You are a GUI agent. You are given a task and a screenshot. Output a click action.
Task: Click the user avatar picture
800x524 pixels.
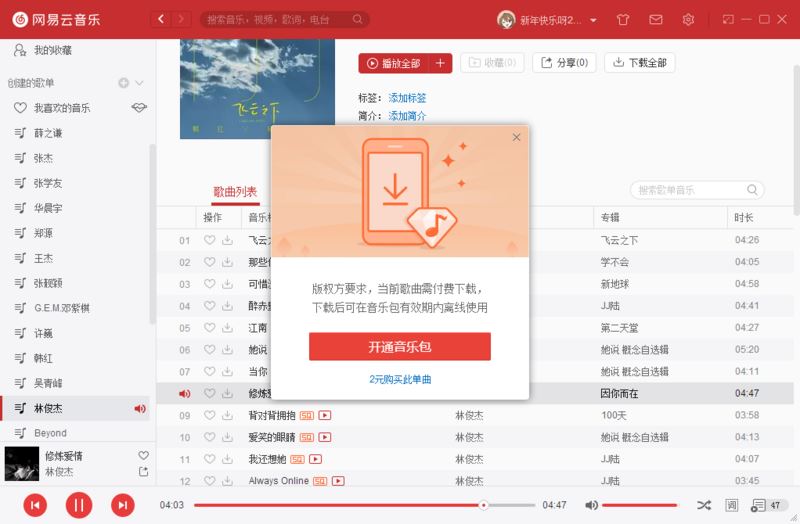pyautogui.click(x=506, y=20)
